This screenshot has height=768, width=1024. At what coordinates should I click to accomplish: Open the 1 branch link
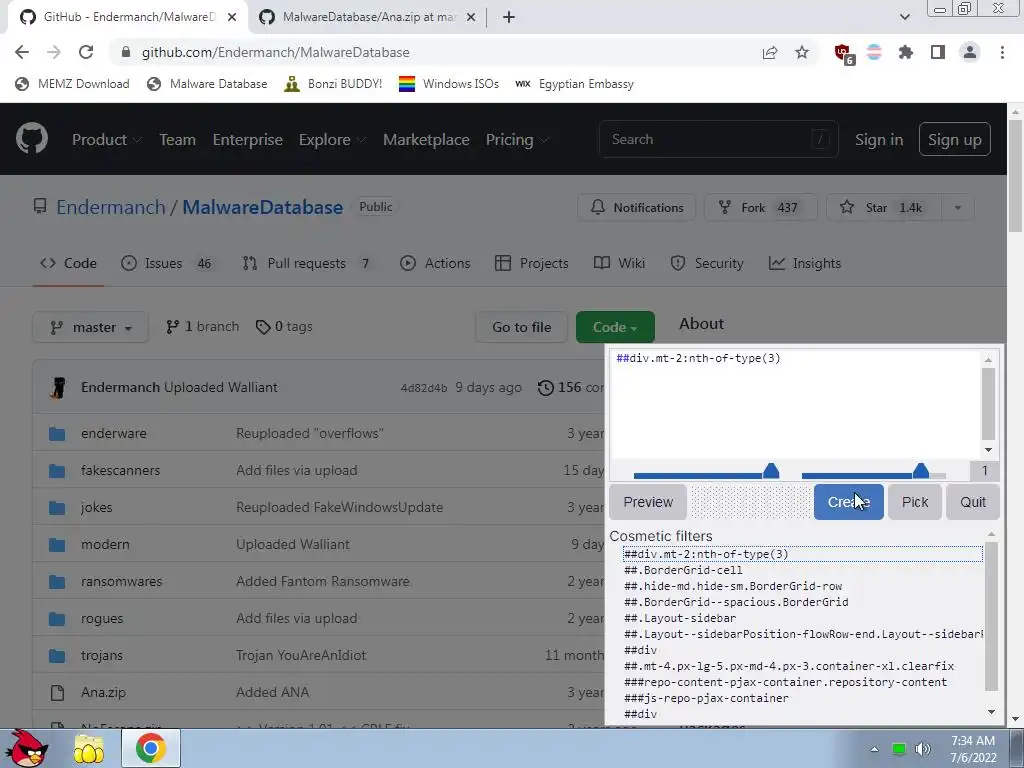[x=202, y=327]
